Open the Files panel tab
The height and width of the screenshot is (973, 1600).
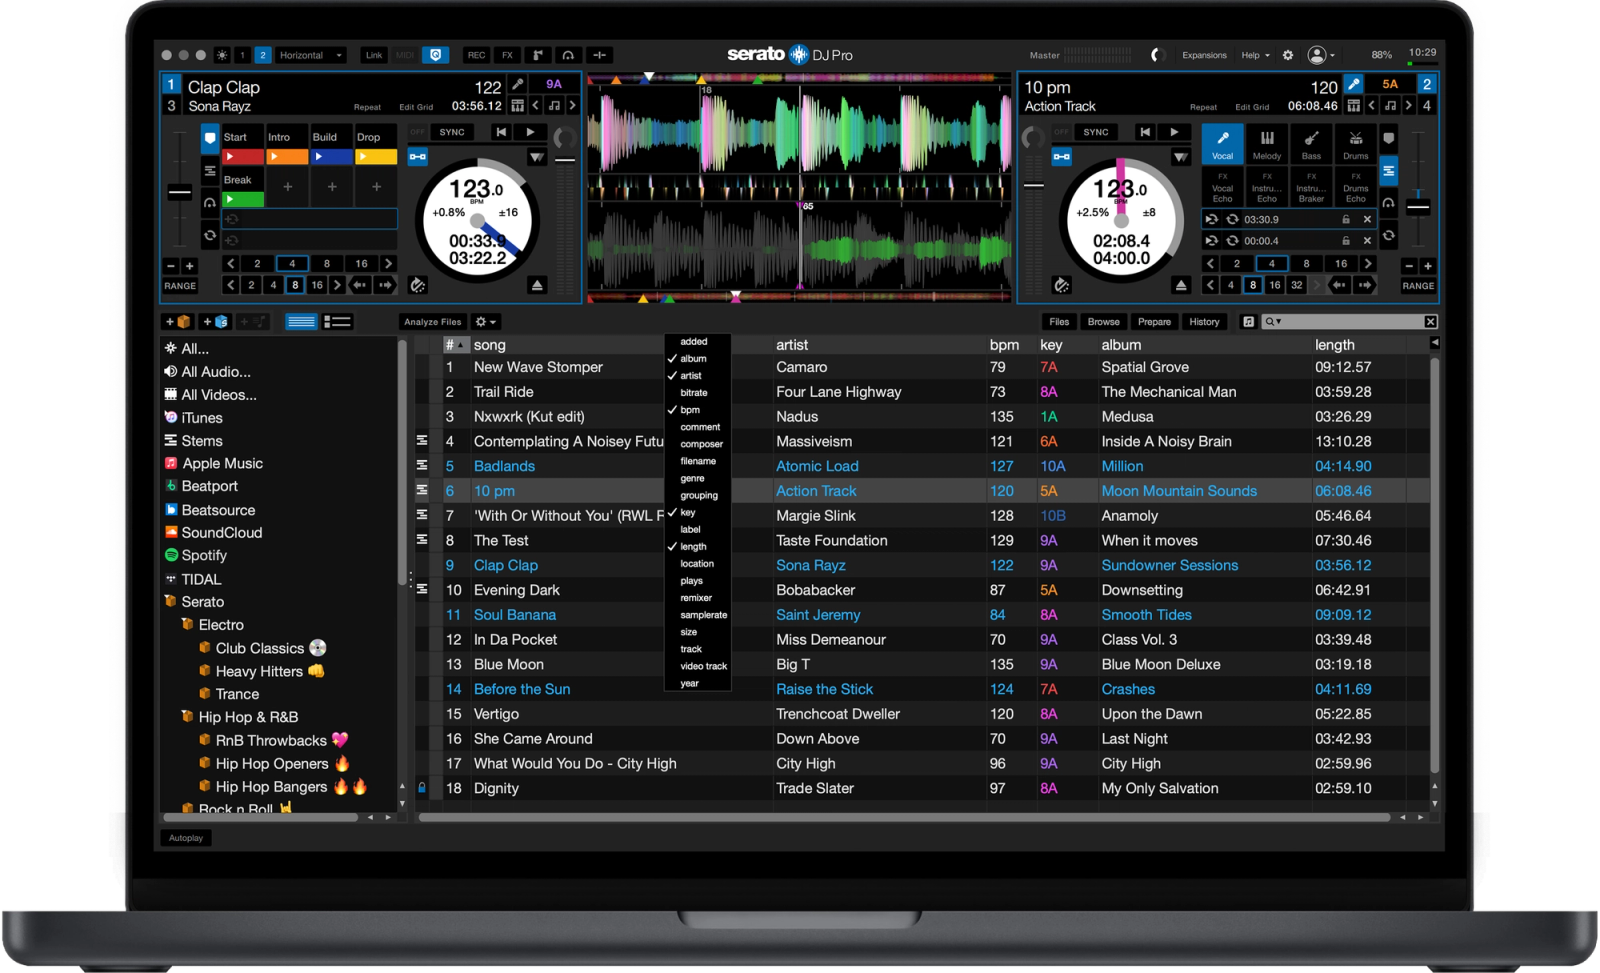coord(1059,322)
